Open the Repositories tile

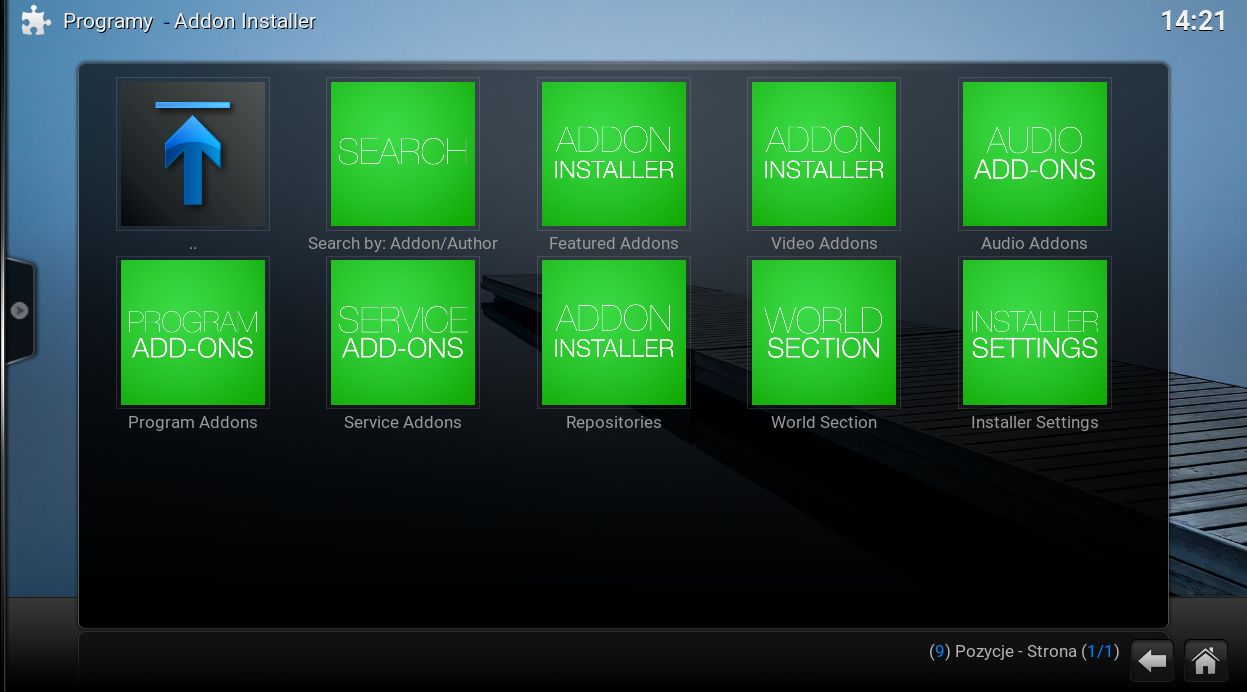[x=614, y=333]
